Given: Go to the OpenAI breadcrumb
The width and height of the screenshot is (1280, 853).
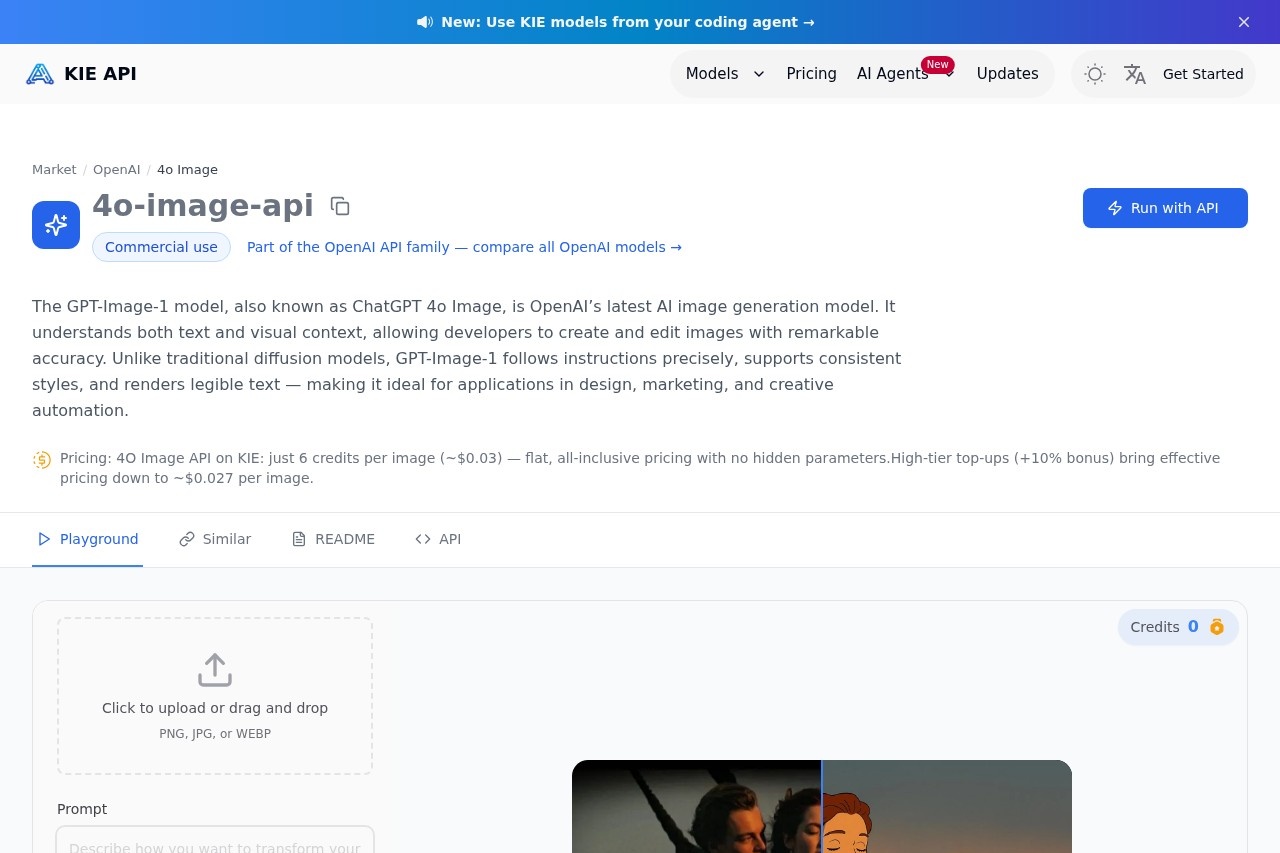Looking at the screenshot, I should [117, 170].
